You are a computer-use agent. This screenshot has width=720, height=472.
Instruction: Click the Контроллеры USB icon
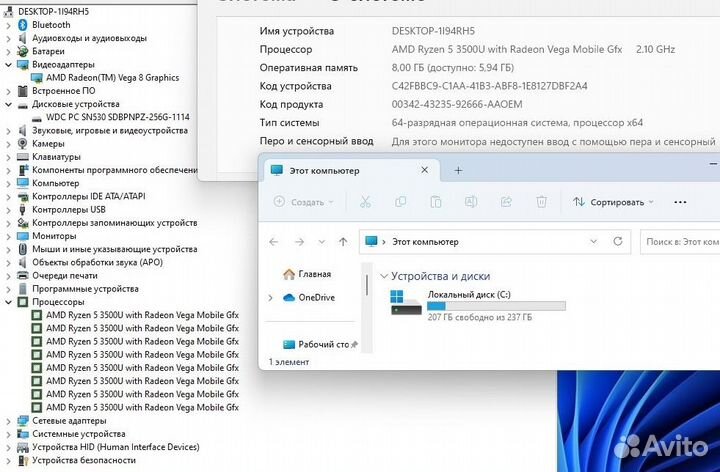tap(22, 210)
